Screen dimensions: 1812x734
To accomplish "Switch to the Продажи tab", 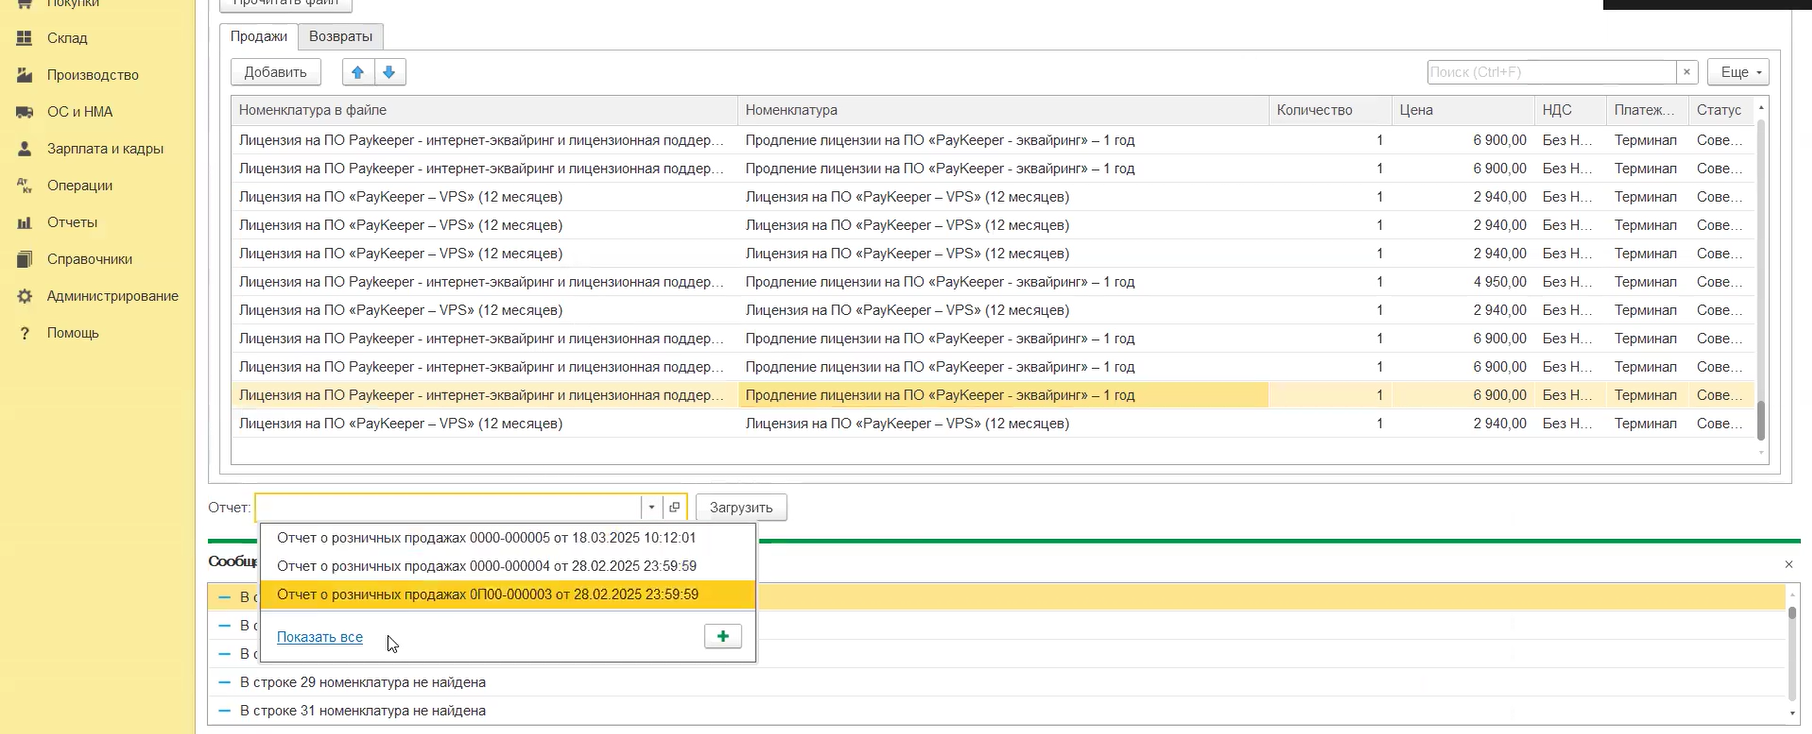I will pyautogui.click(x=259, y=36).
